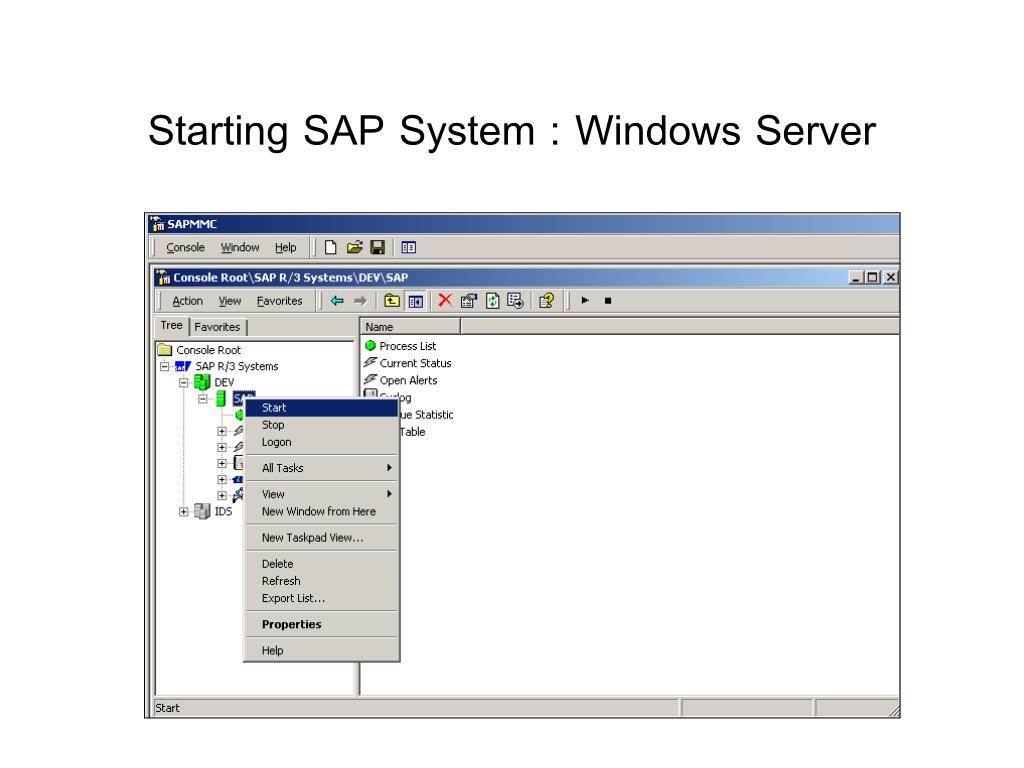Select the DEV tree item
1024x768 pixels.
pos(224,383)
